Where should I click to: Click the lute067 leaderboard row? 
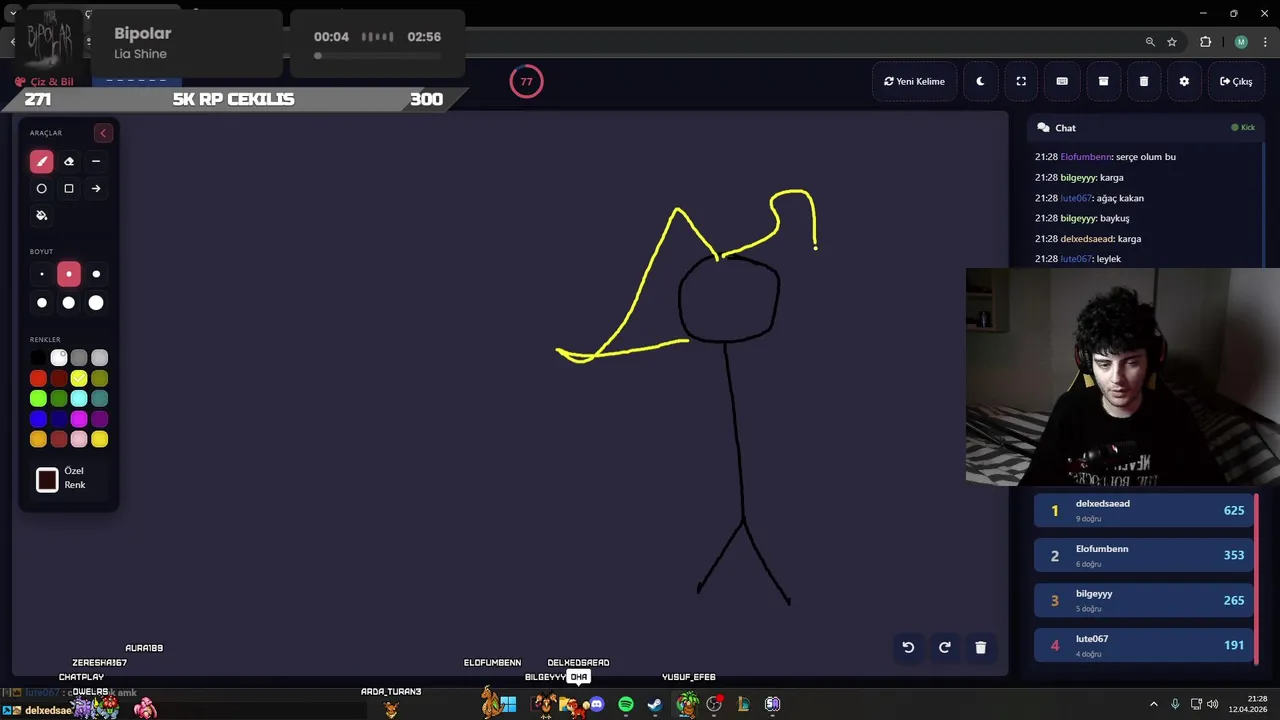pos(1145,645)
